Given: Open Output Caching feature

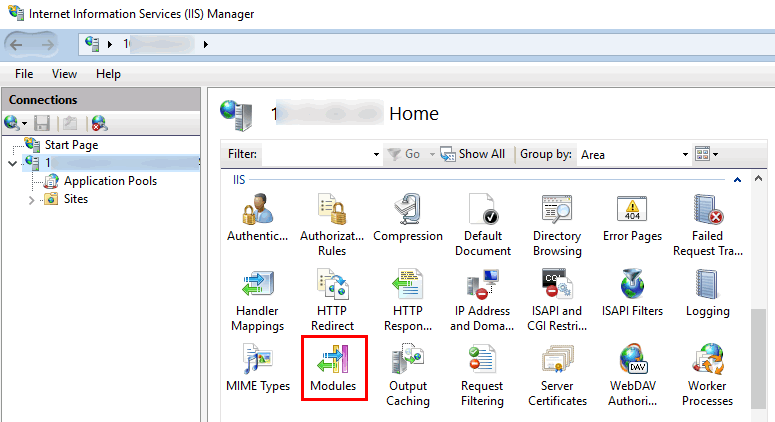Looking at the screenshot, I should (x=408, y=375).
